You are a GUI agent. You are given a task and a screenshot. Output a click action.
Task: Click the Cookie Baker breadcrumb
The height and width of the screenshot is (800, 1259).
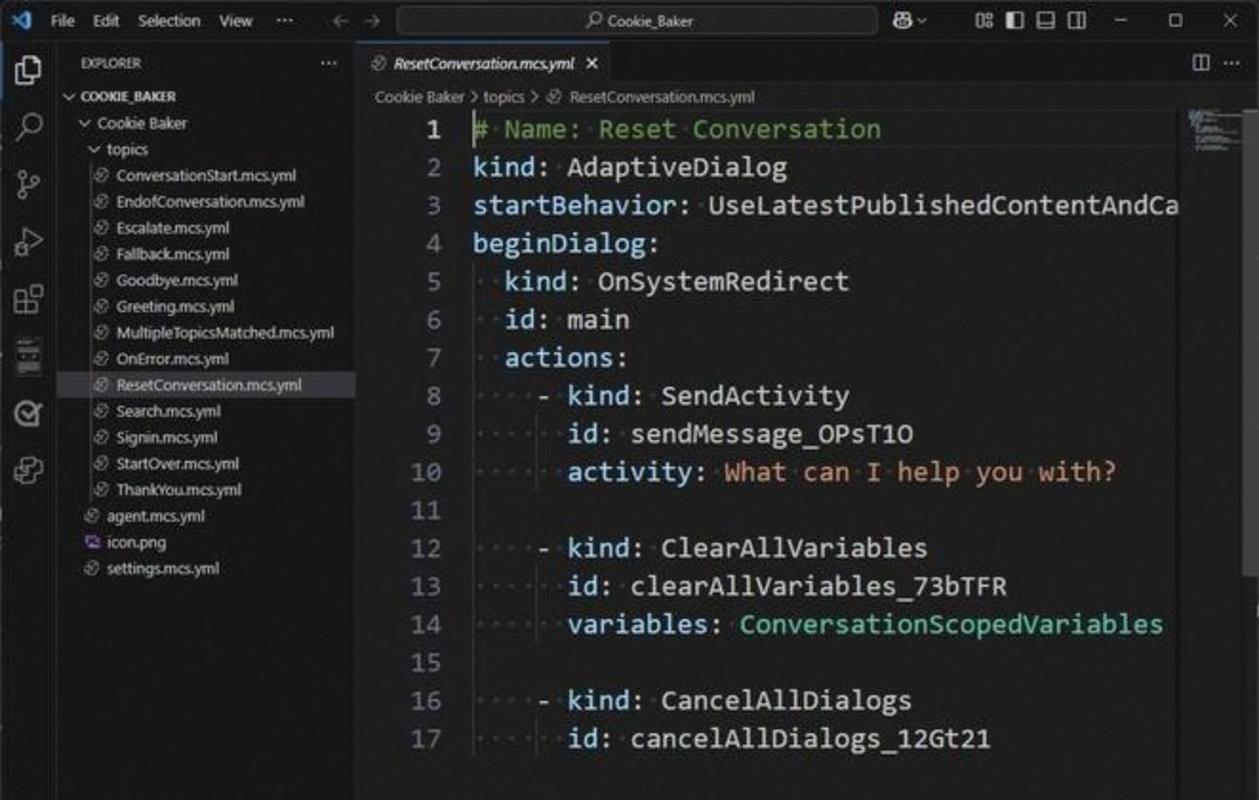click(420, 97)
